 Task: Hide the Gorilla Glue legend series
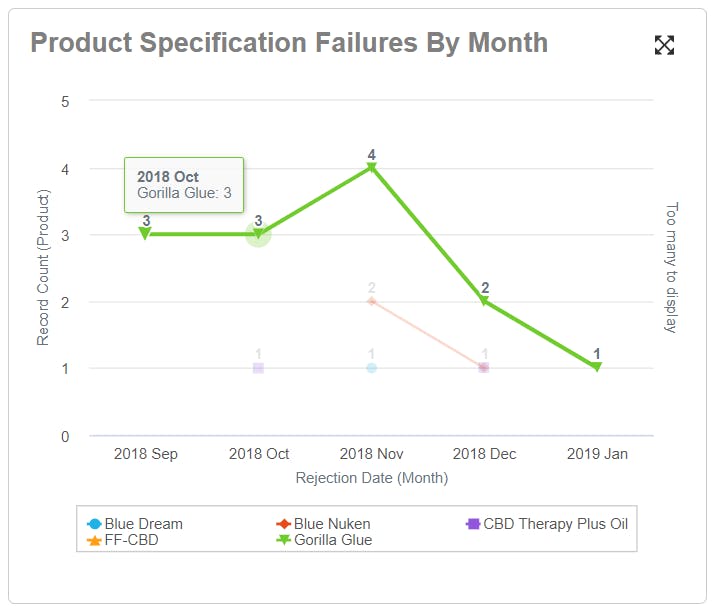[x=324, y=540]
